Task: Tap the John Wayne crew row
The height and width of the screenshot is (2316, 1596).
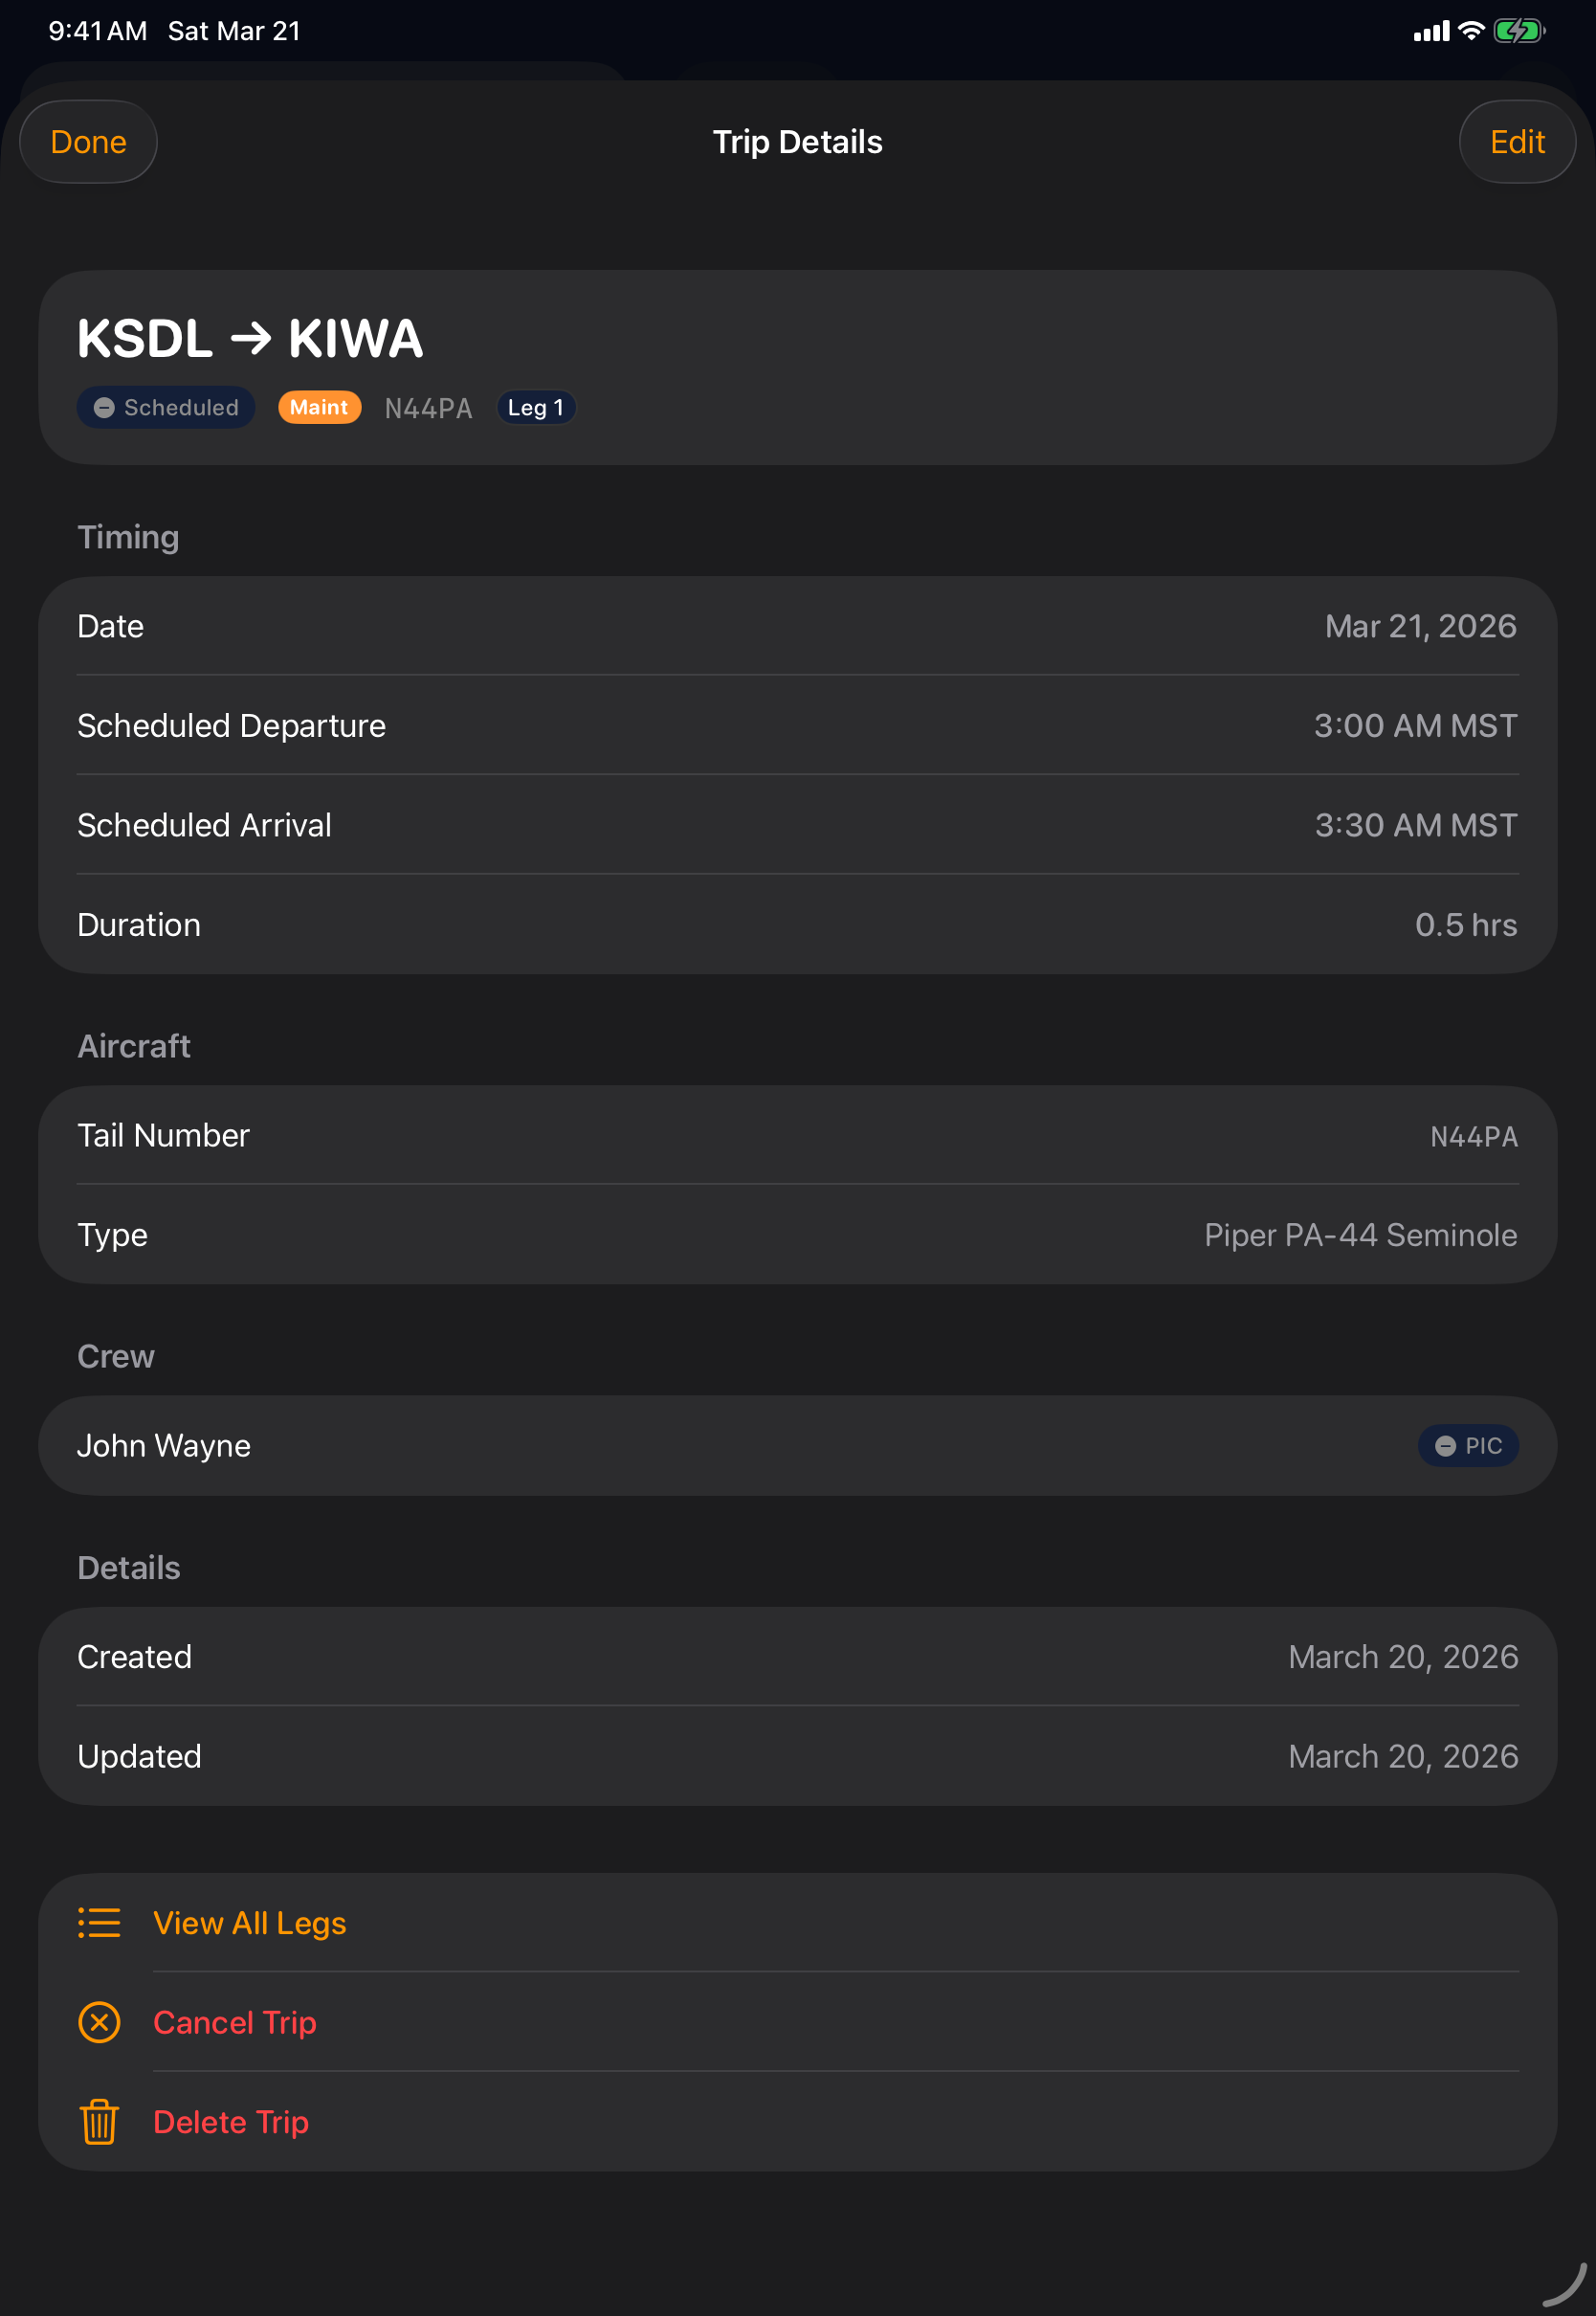Action: click(797, 1445)
